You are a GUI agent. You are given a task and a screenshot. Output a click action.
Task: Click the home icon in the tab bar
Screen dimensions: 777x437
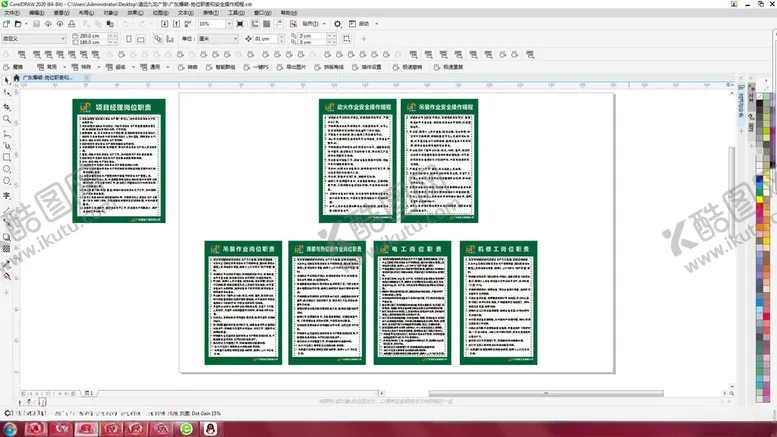point(16,78)
